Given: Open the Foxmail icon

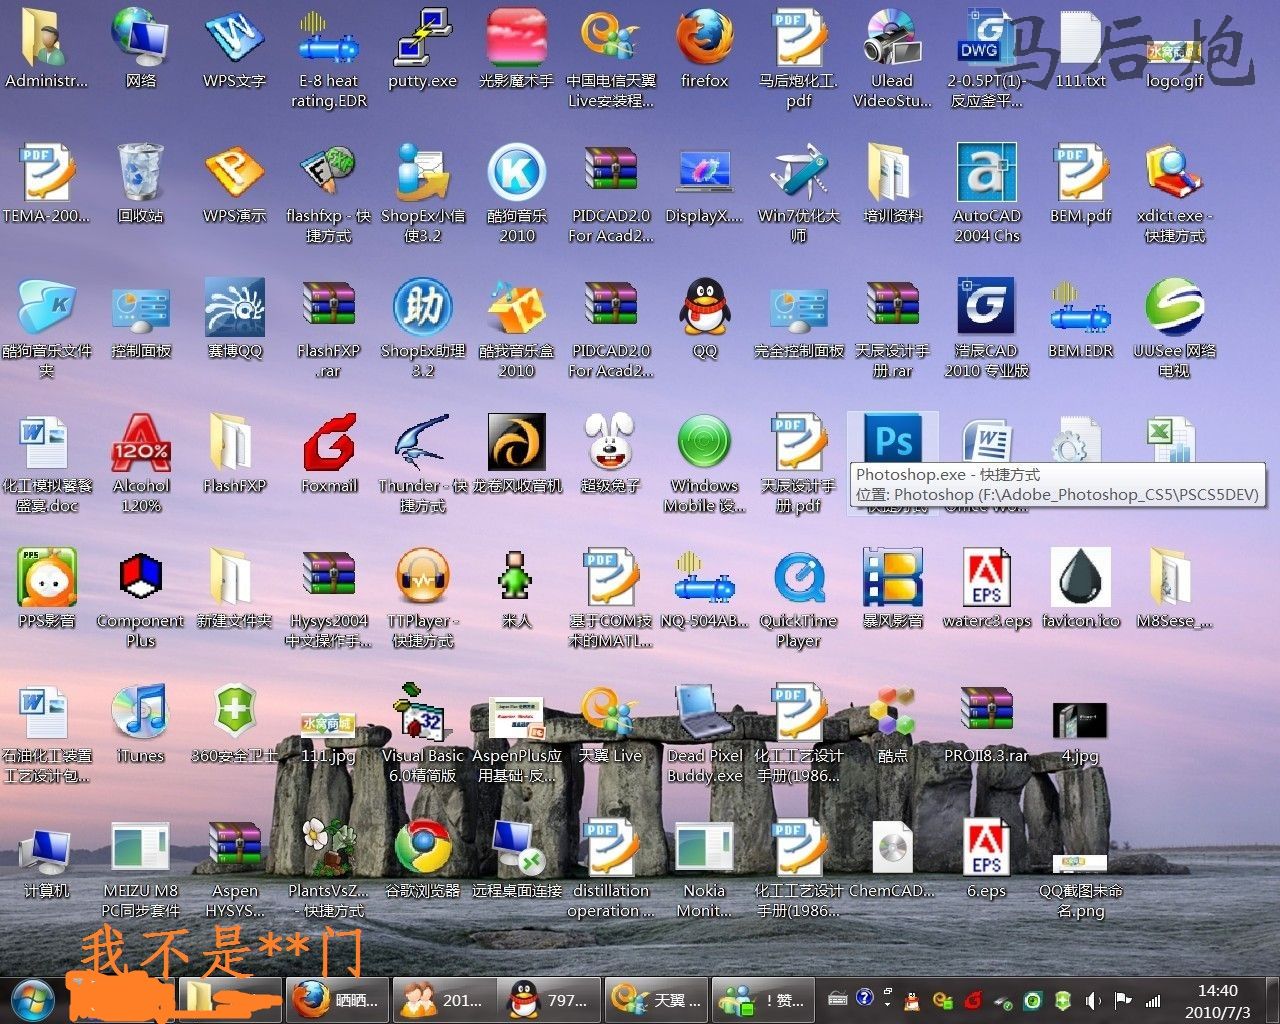Looking at the screenshot, I should 329,442.
